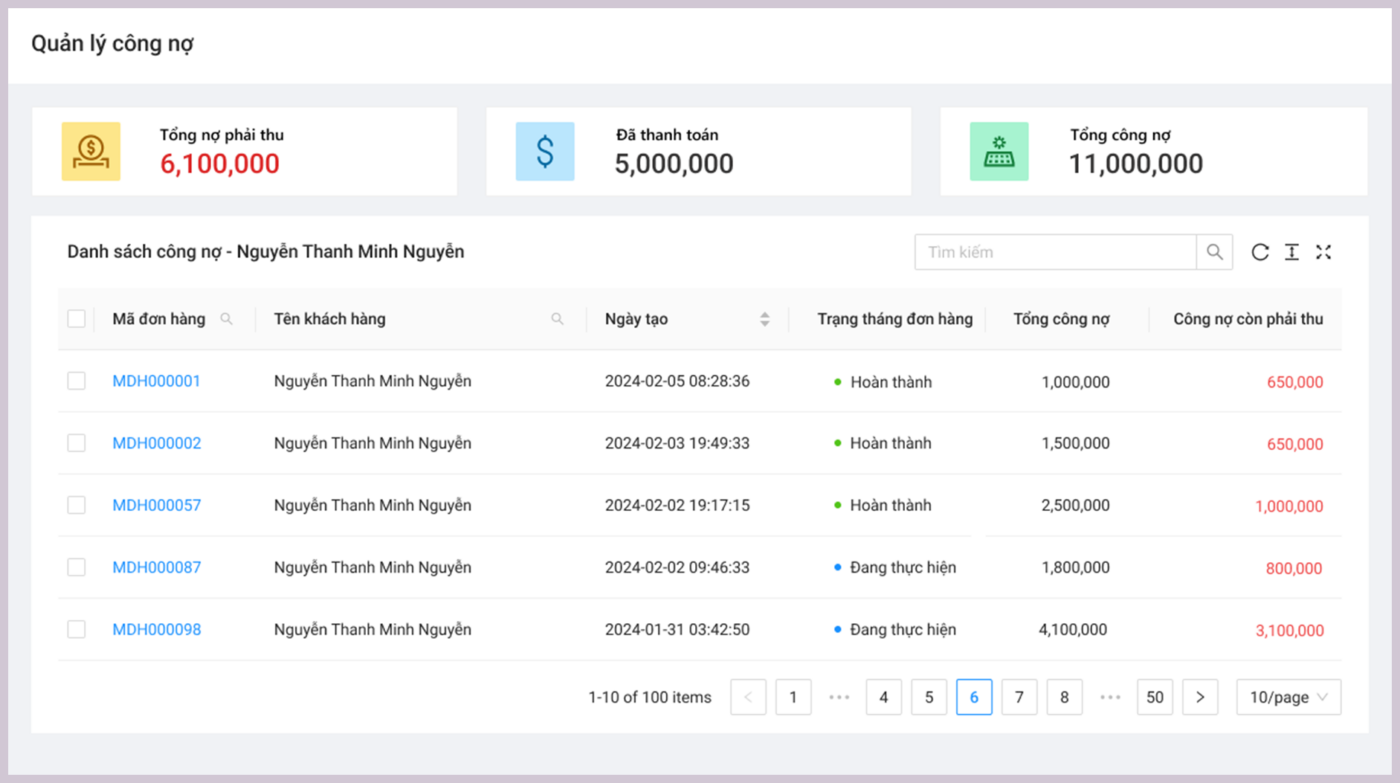Sort by Ngày tạo column arrows
The height and width of the screenshot is (783, 1400).
click(765, 319)
